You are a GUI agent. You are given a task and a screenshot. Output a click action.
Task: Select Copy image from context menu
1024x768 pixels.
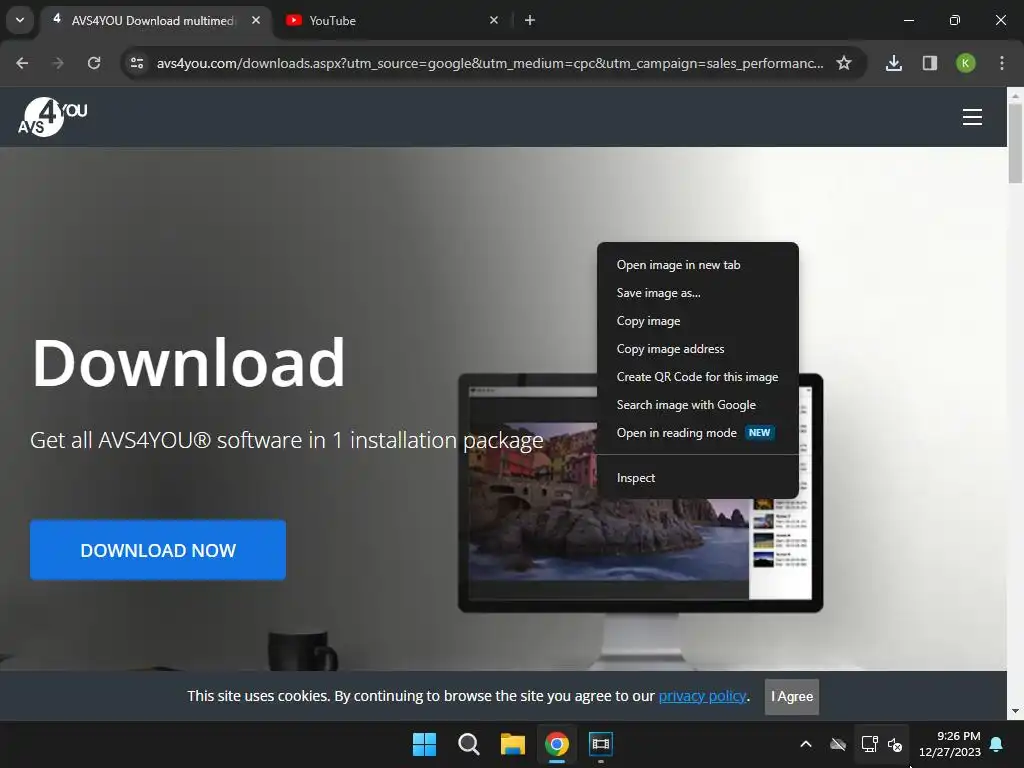click(697, 321)
